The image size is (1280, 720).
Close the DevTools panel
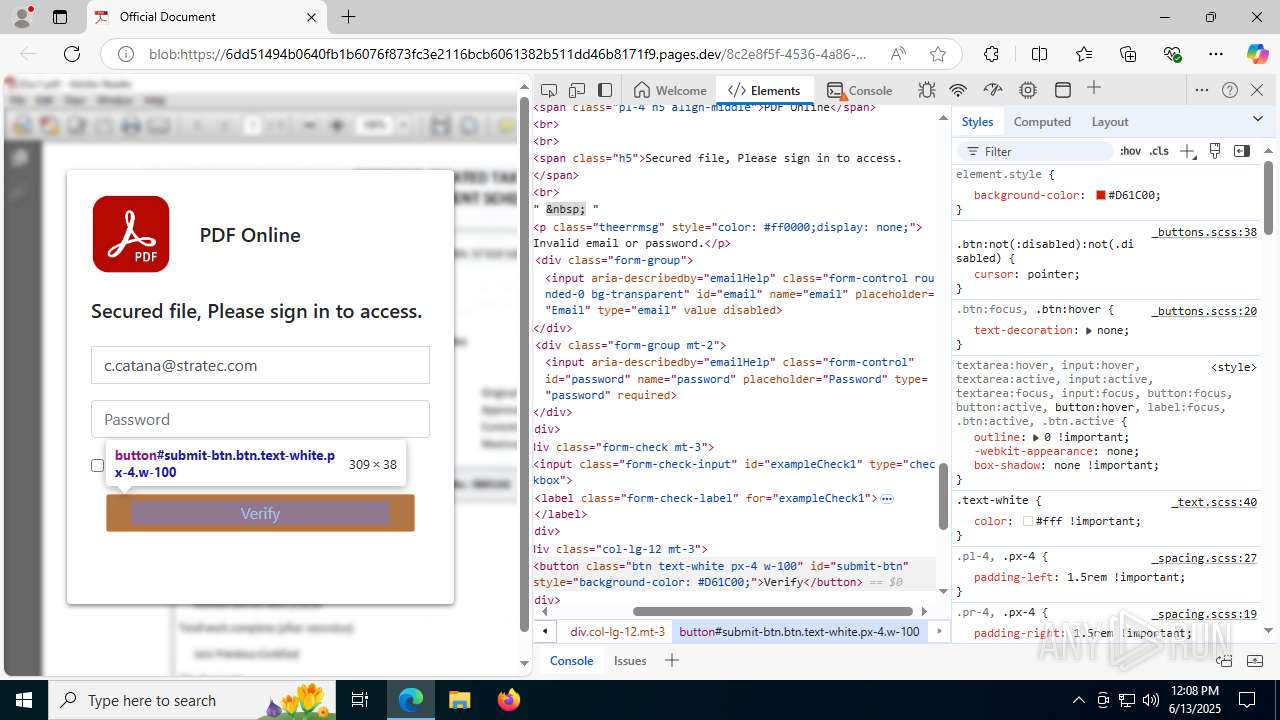(x=1257, y=90)
